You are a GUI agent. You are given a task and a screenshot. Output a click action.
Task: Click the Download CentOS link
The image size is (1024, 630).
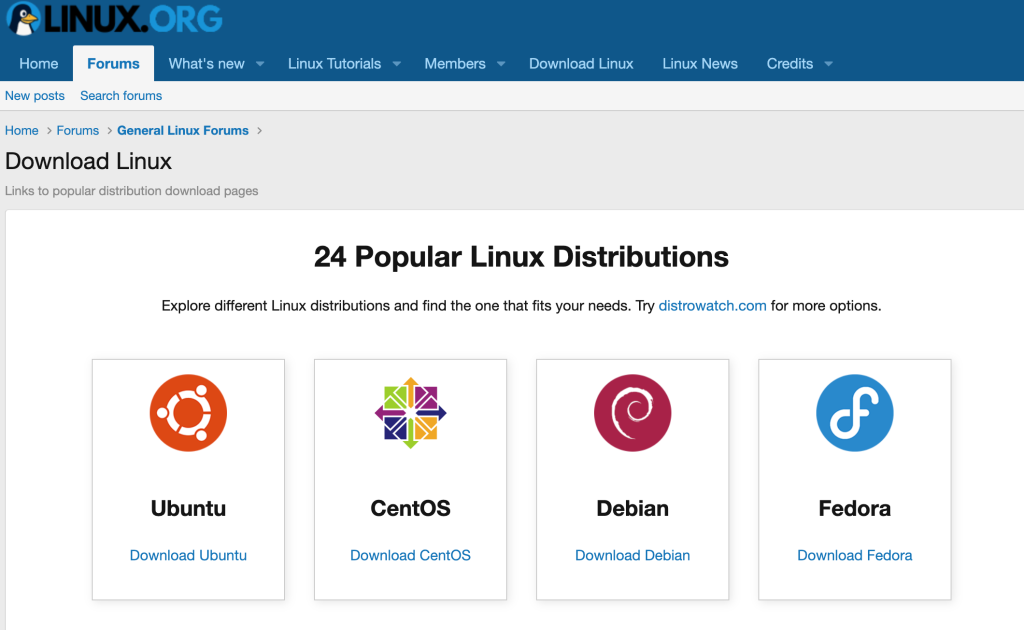[410, 555]
